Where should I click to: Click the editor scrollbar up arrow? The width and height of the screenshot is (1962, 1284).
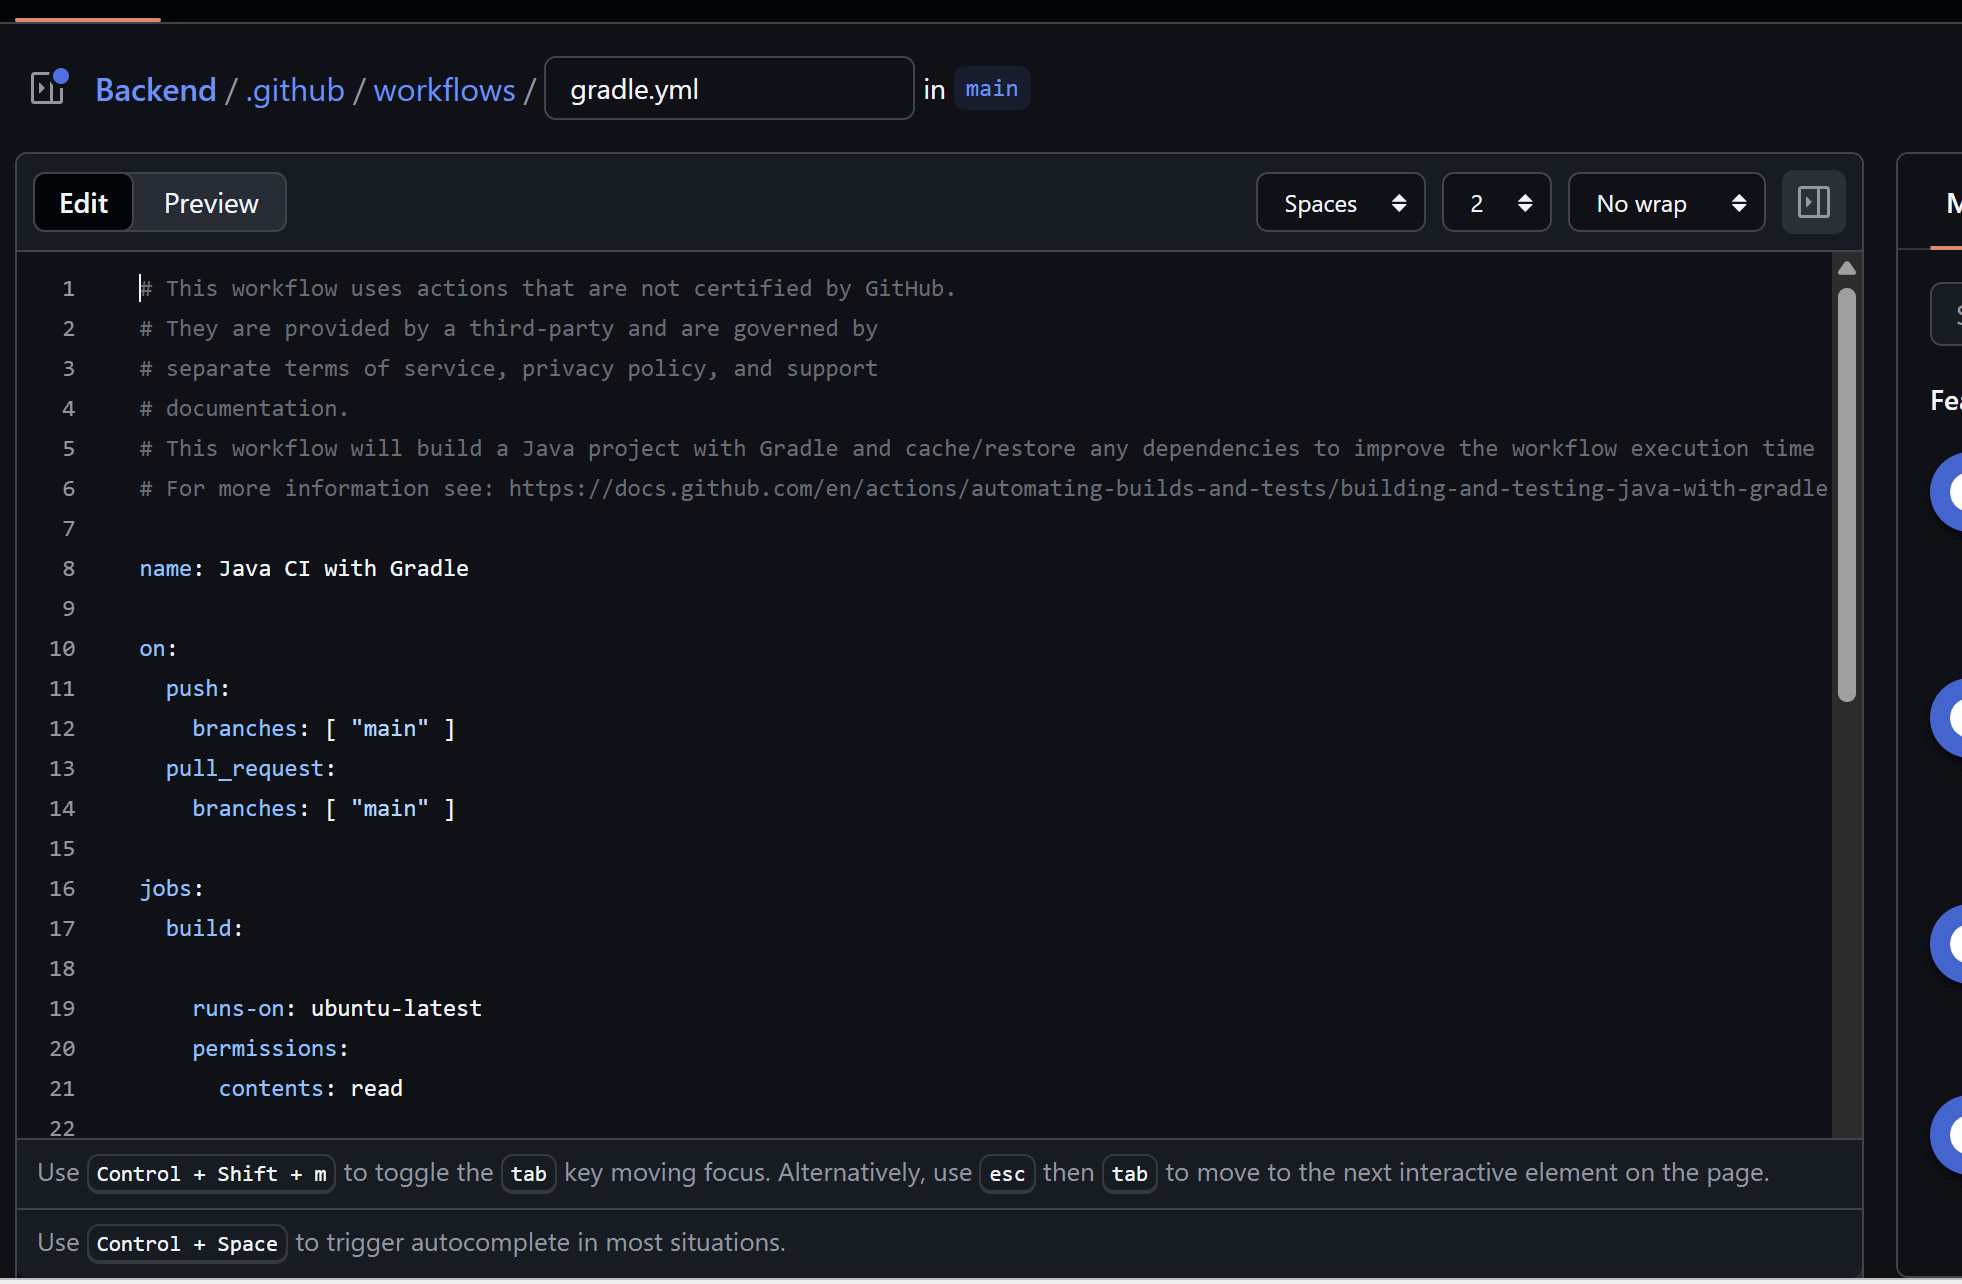(x=1847, y=268)
